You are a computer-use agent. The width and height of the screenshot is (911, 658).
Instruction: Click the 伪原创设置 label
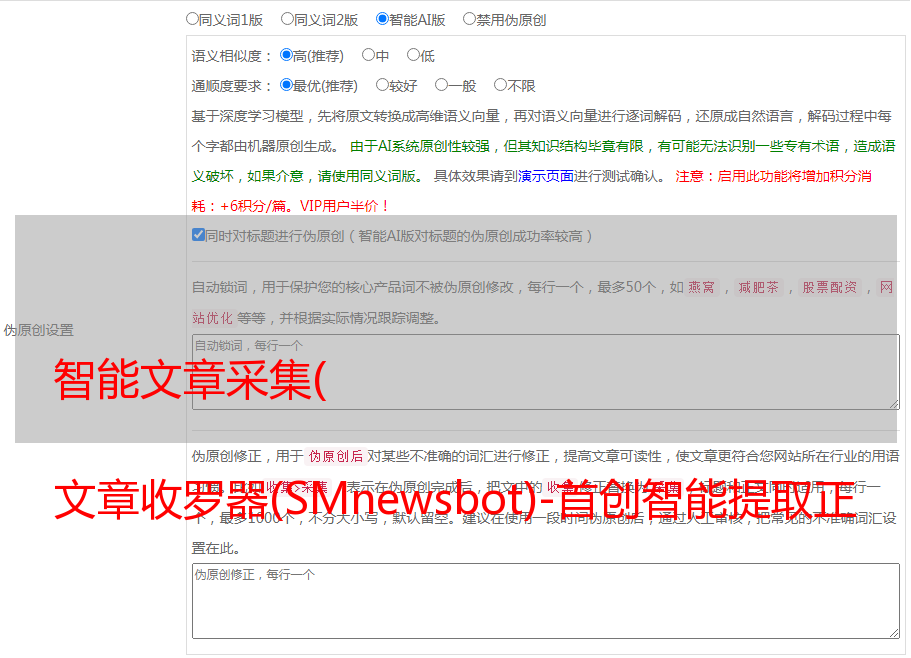pos(38,330)
